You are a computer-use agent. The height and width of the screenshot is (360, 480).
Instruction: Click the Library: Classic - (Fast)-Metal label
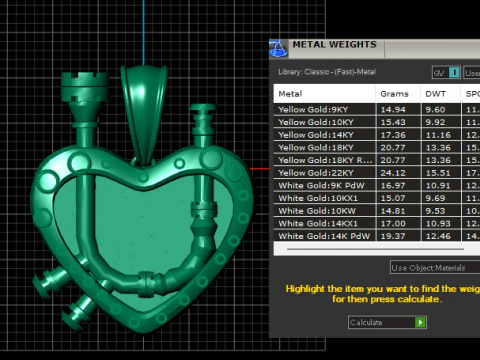pyautogui.click(x=327, y=72)
